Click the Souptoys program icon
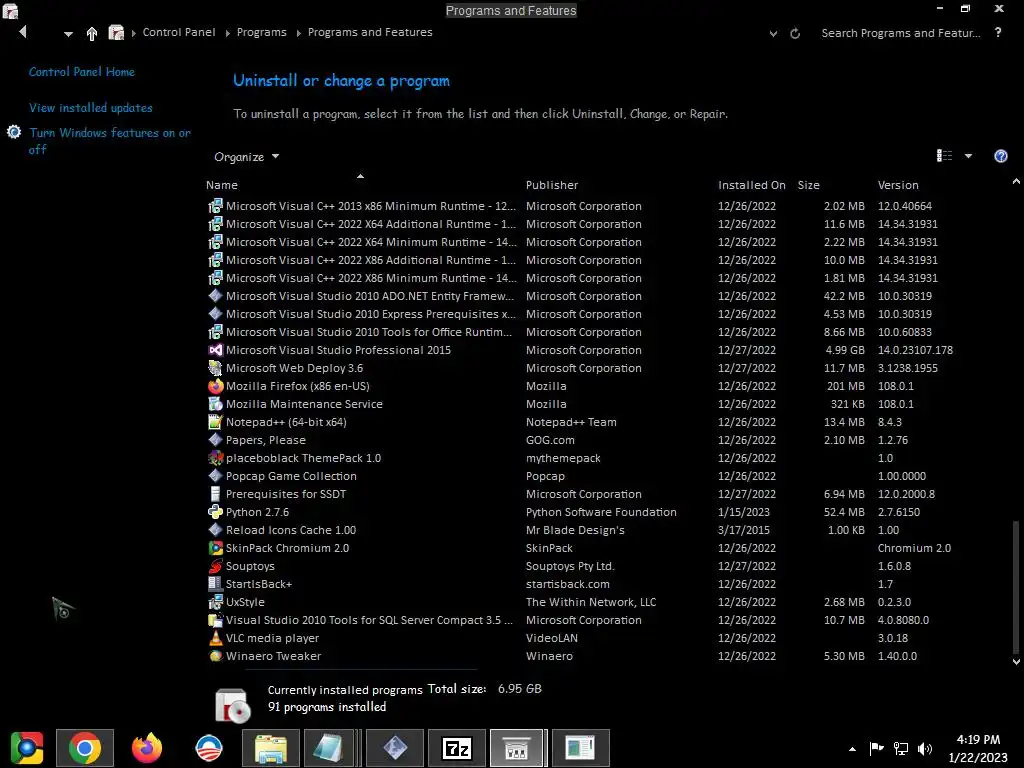Screen dimensions: 1024x768 [216, 566]
